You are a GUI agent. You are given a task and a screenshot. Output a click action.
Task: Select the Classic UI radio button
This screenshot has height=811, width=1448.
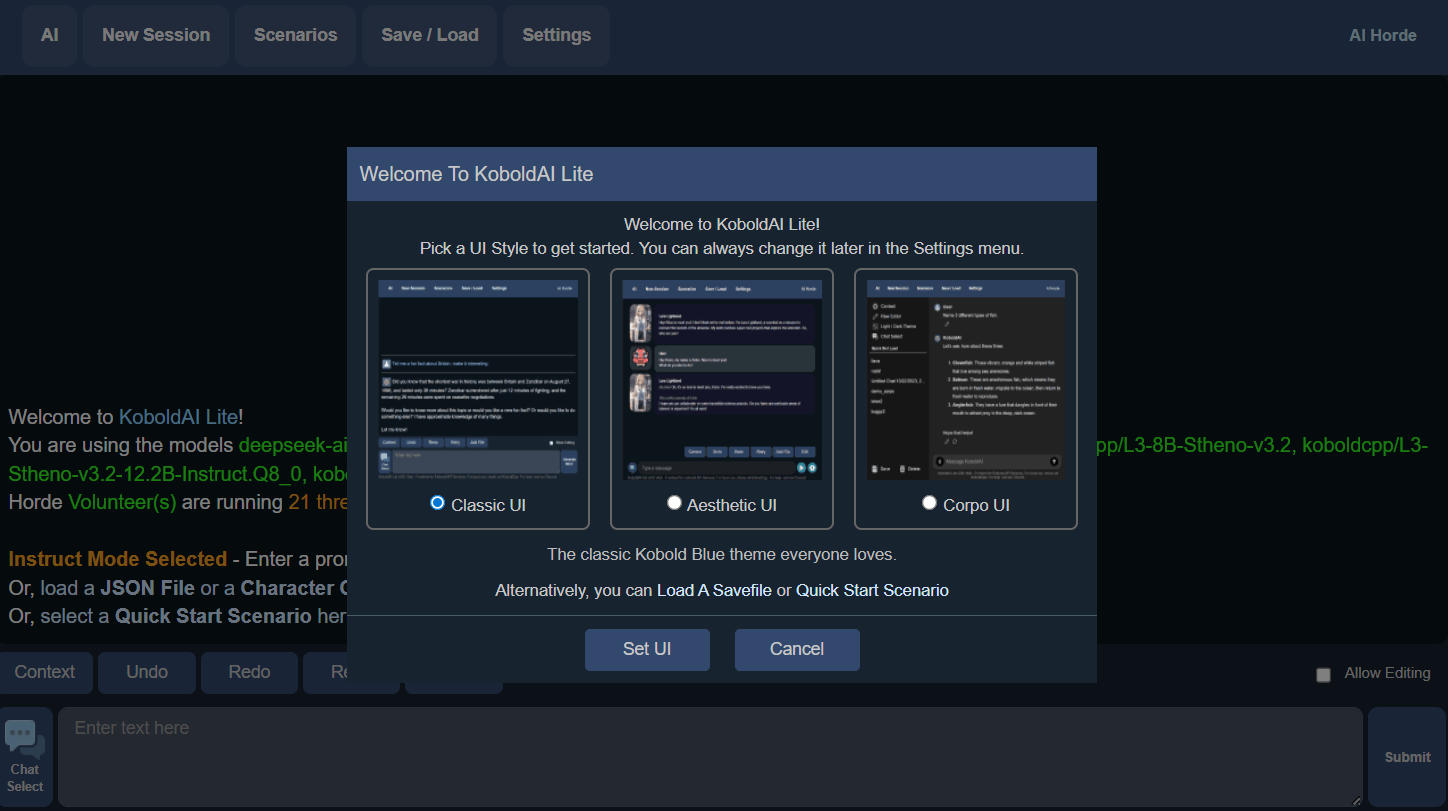click(x=437, y=503)
